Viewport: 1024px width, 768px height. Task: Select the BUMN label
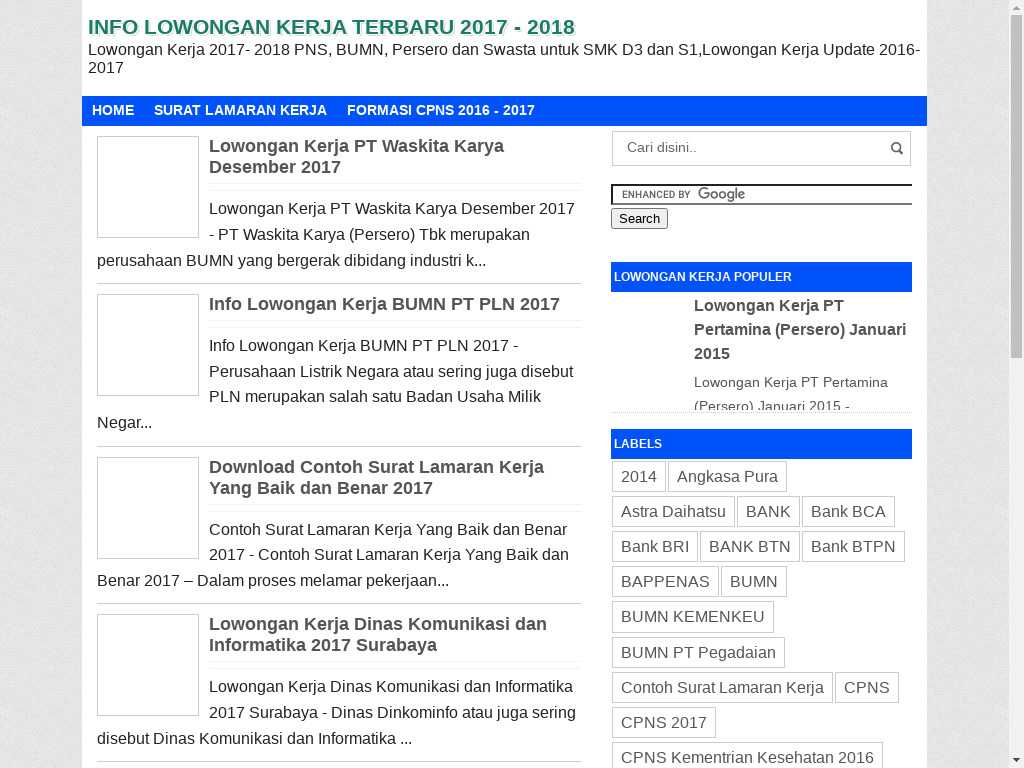point(754,582)
